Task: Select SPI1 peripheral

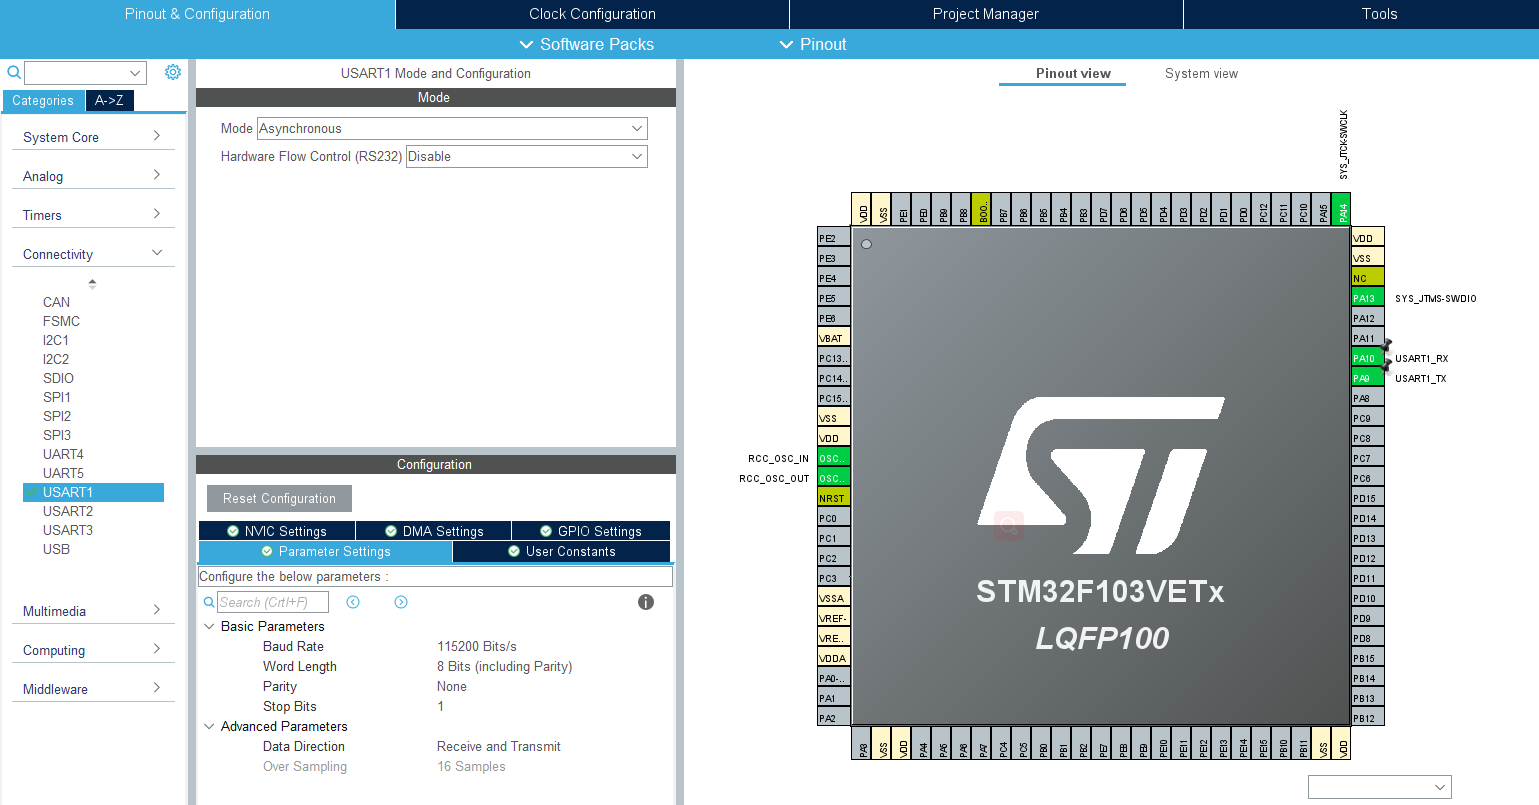Action: click(x=57, y=397)
